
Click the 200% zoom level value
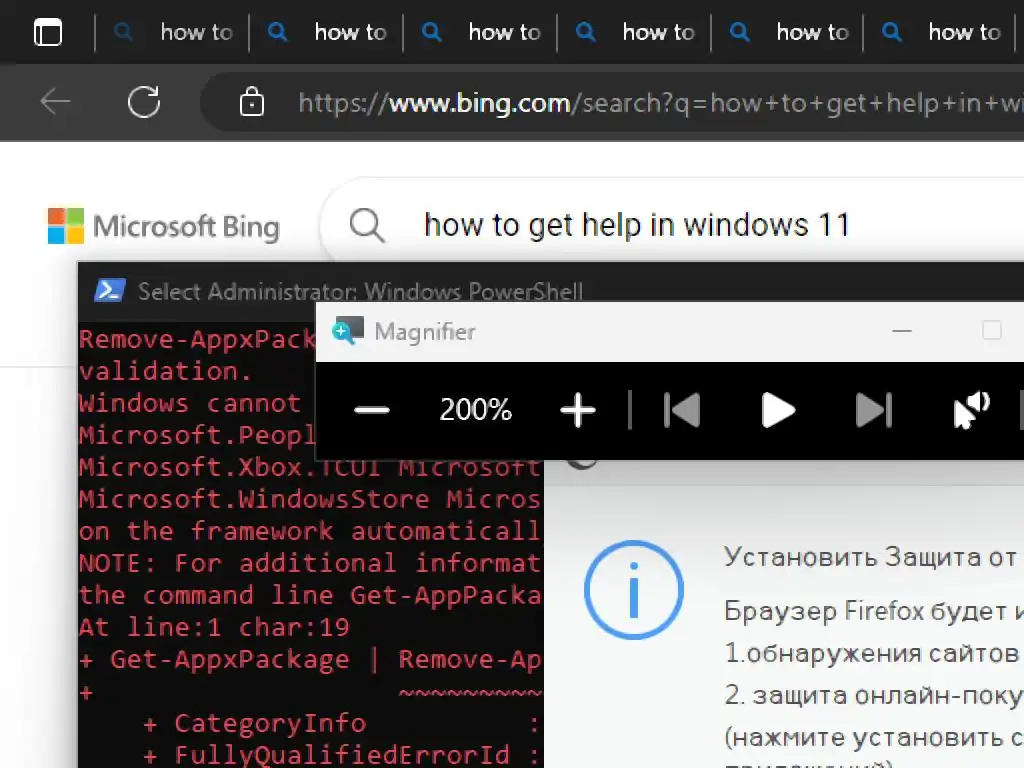pos(475,410)
